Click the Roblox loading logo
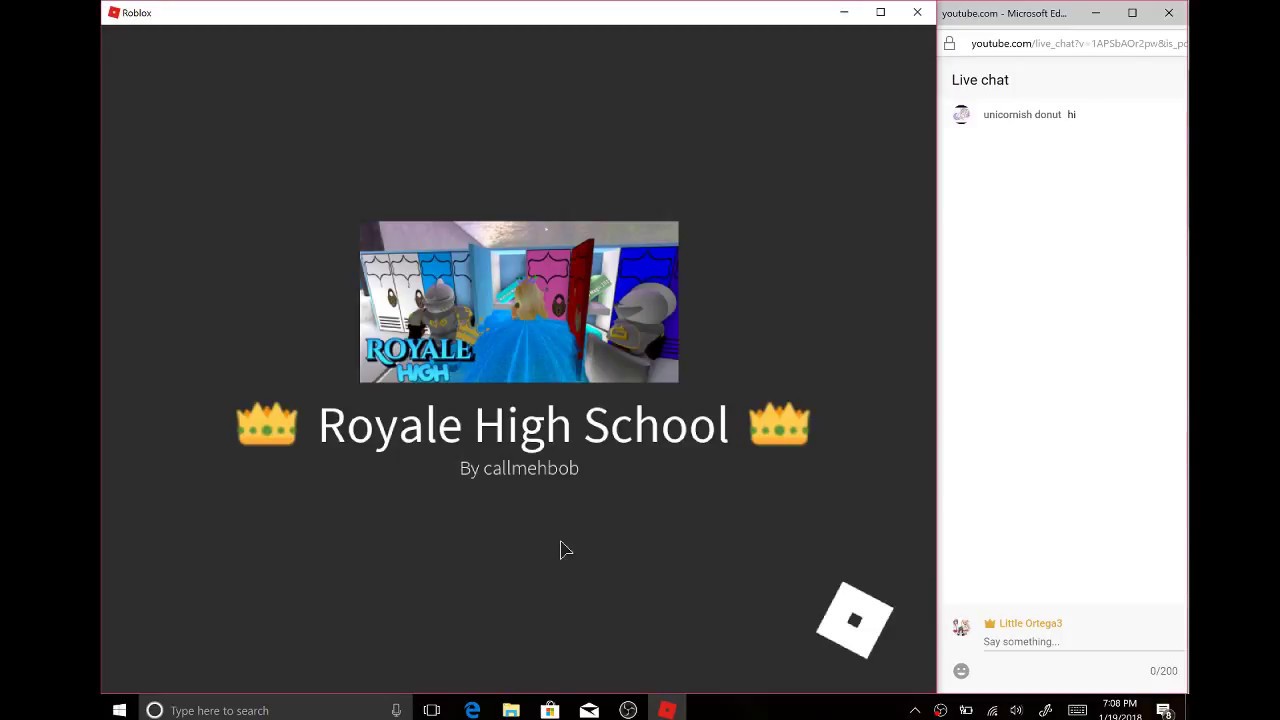Image resolution: width=1280 pixels, height=720 pixels. [854, 620]
